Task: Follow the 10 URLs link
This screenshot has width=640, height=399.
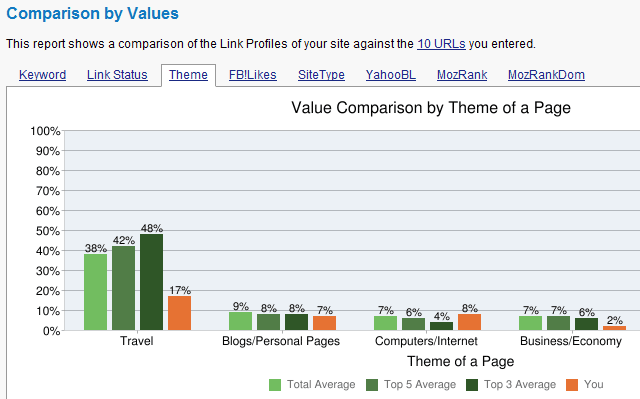Action: [x=441, y=44]
